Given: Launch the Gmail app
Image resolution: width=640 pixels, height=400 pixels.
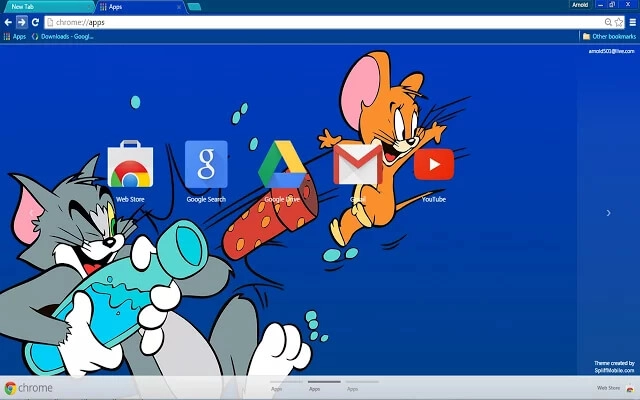Looking at the screenshot, I should (358, 164).
